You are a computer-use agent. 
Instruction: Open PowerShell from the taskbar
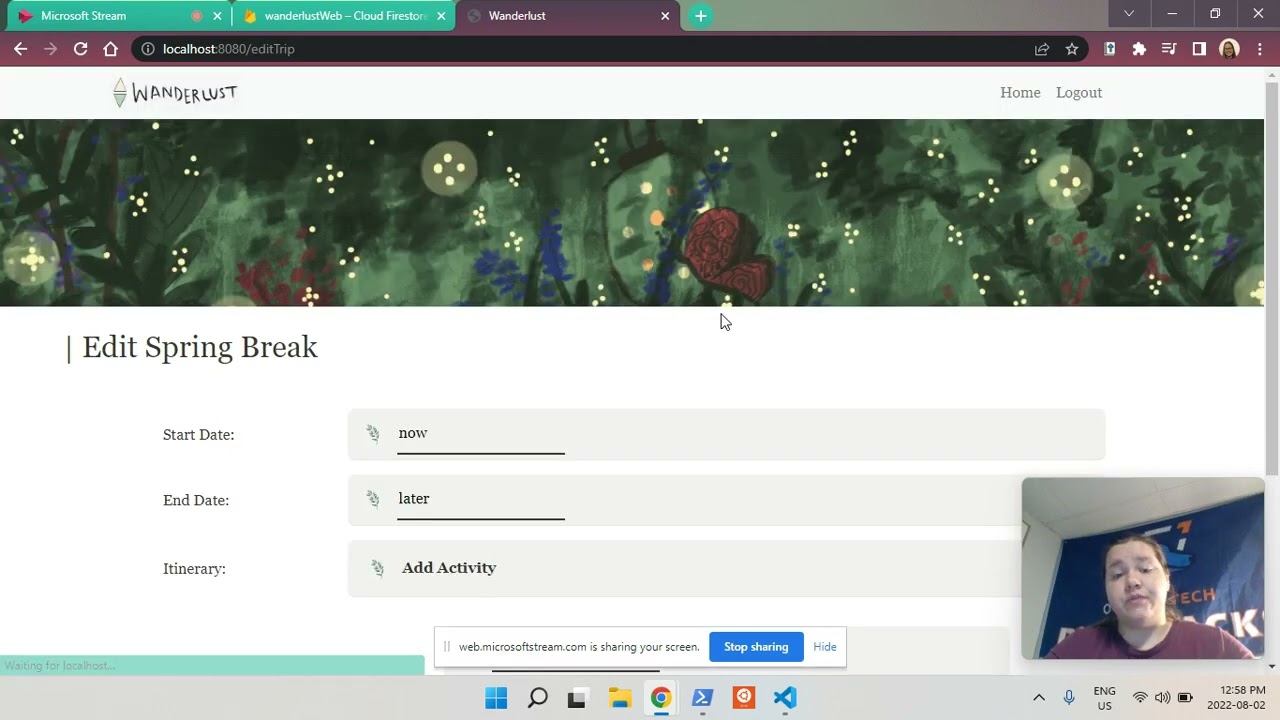coord(702,698)
